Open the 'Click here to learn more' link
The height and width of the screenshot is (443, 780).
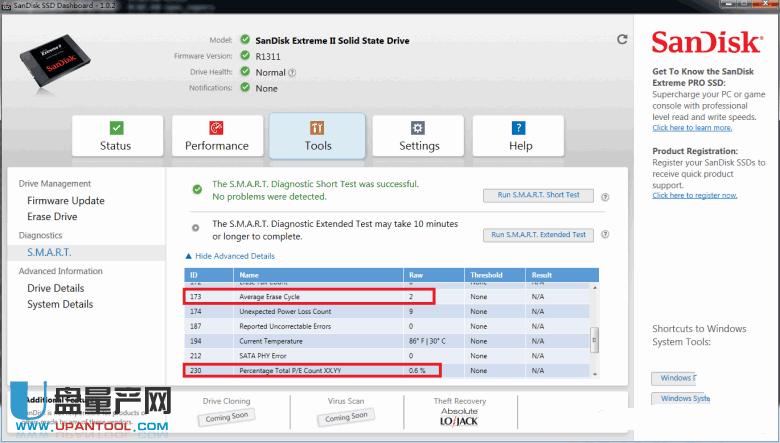[x=692, y=128]
